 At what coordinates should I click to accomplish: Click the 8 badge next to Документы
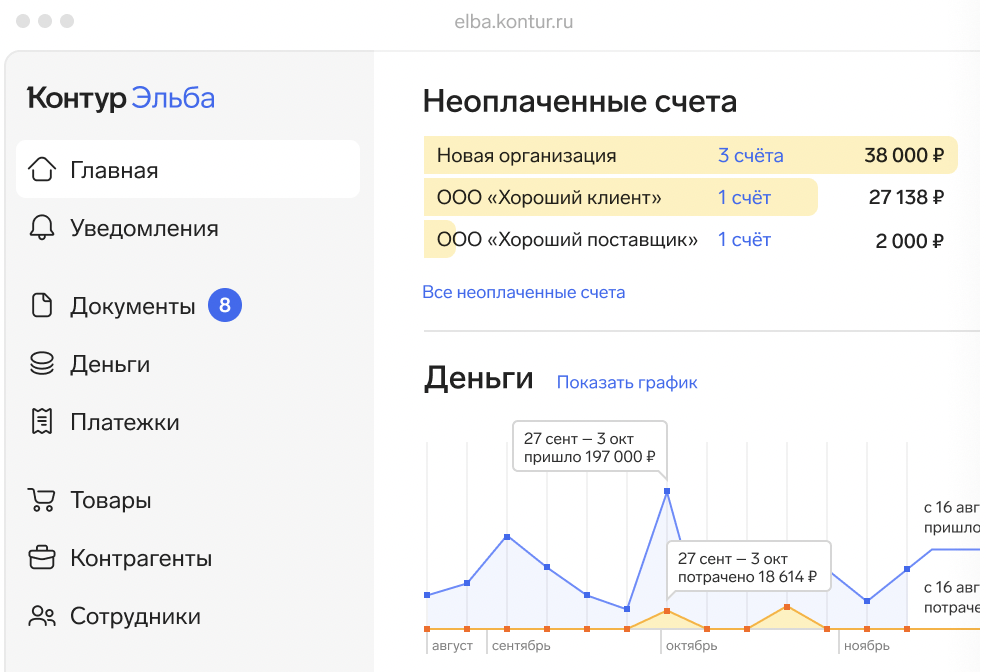click(x=224, y=305)
